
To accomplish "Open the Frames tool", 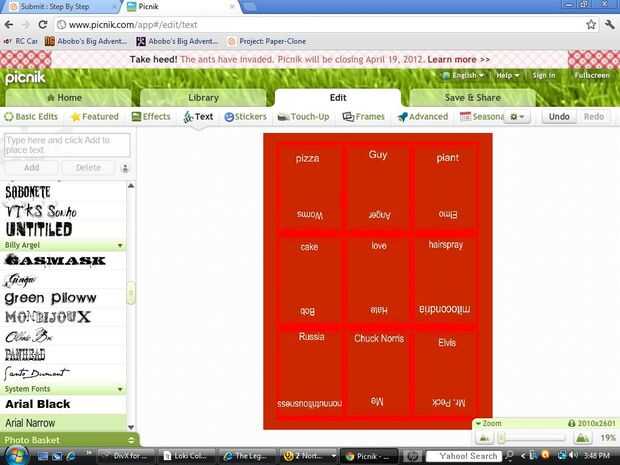I will 363,117.
